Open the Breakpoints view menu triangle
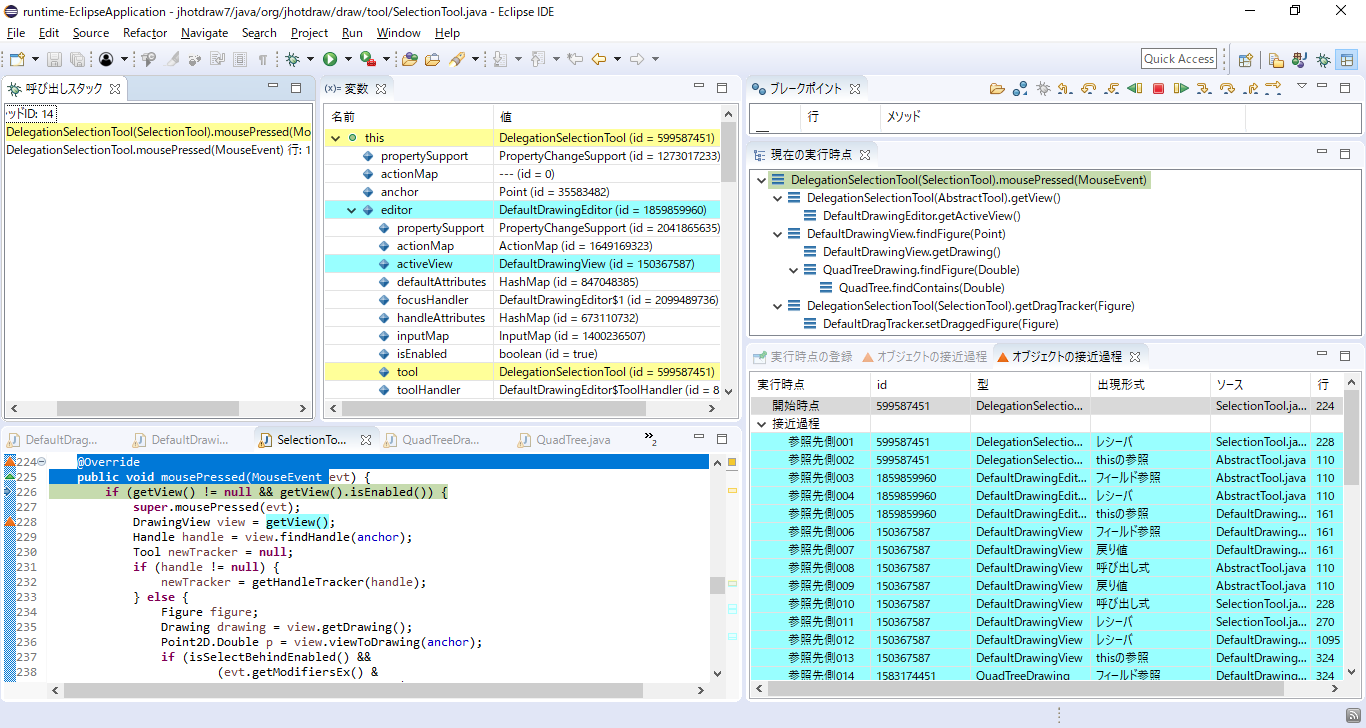Viewport: 1366px width, 728px height. 1302,86
